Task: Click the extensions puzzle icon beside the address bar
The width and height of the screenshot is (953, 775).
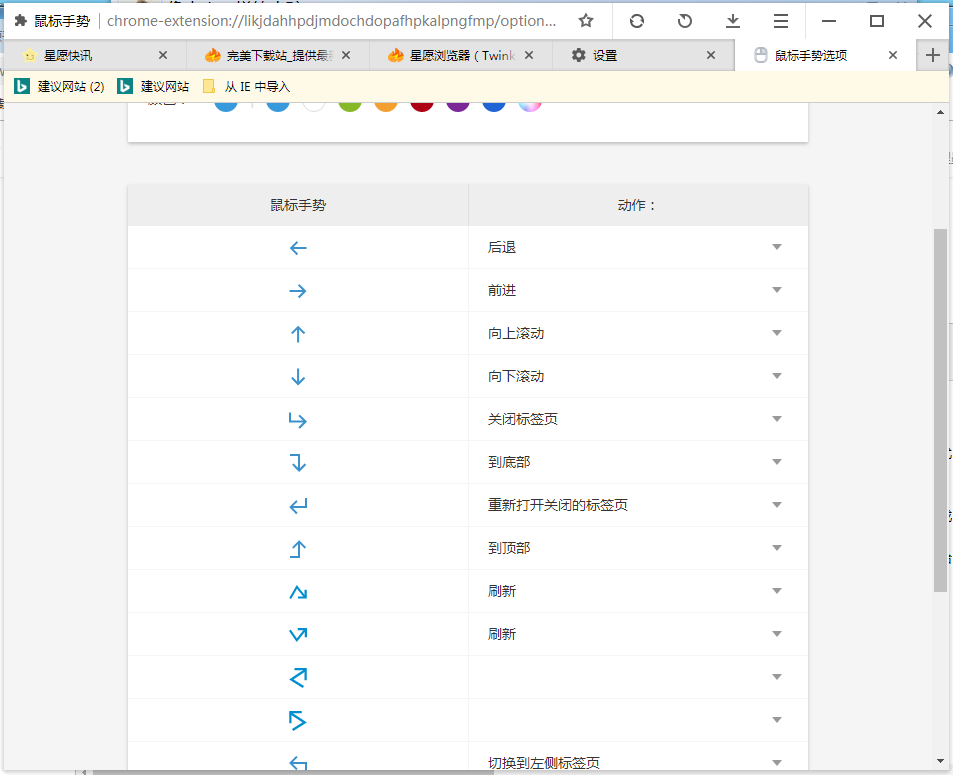Action: [x=20, y=20]
